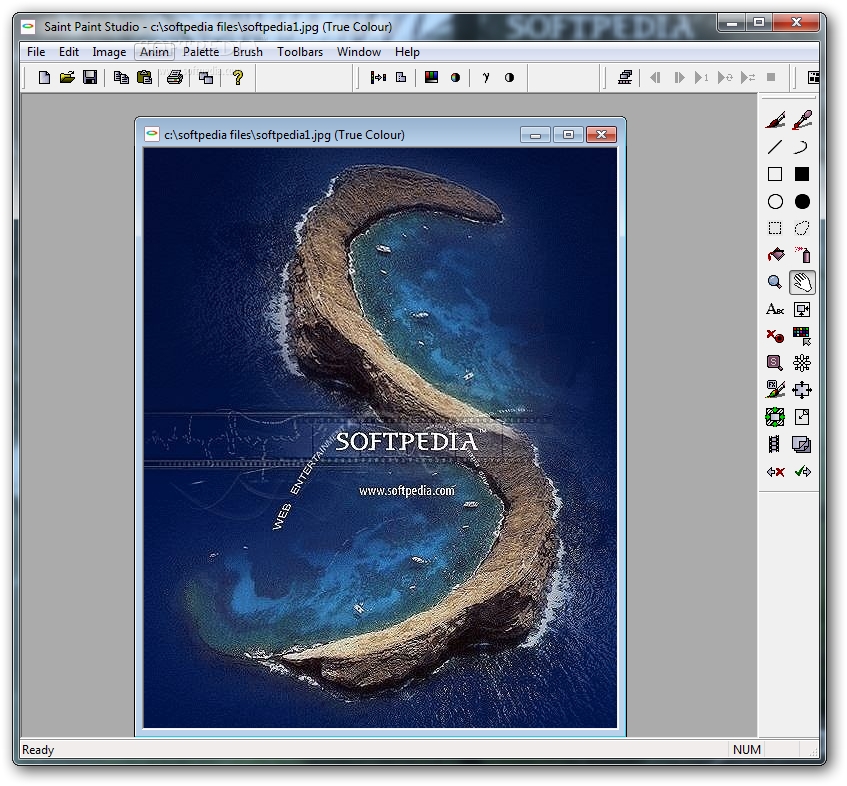Open a file using the folder icon
Viewport: 847px width, 786px height.
pos(67,77)
